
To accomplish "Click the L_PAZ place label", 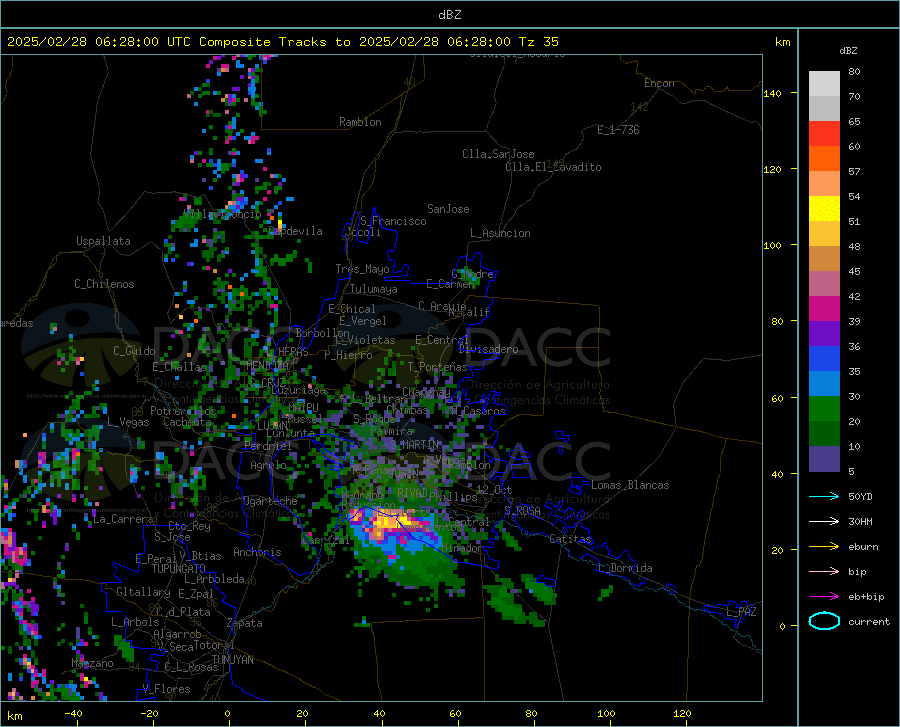I will [x=741, y=612].
